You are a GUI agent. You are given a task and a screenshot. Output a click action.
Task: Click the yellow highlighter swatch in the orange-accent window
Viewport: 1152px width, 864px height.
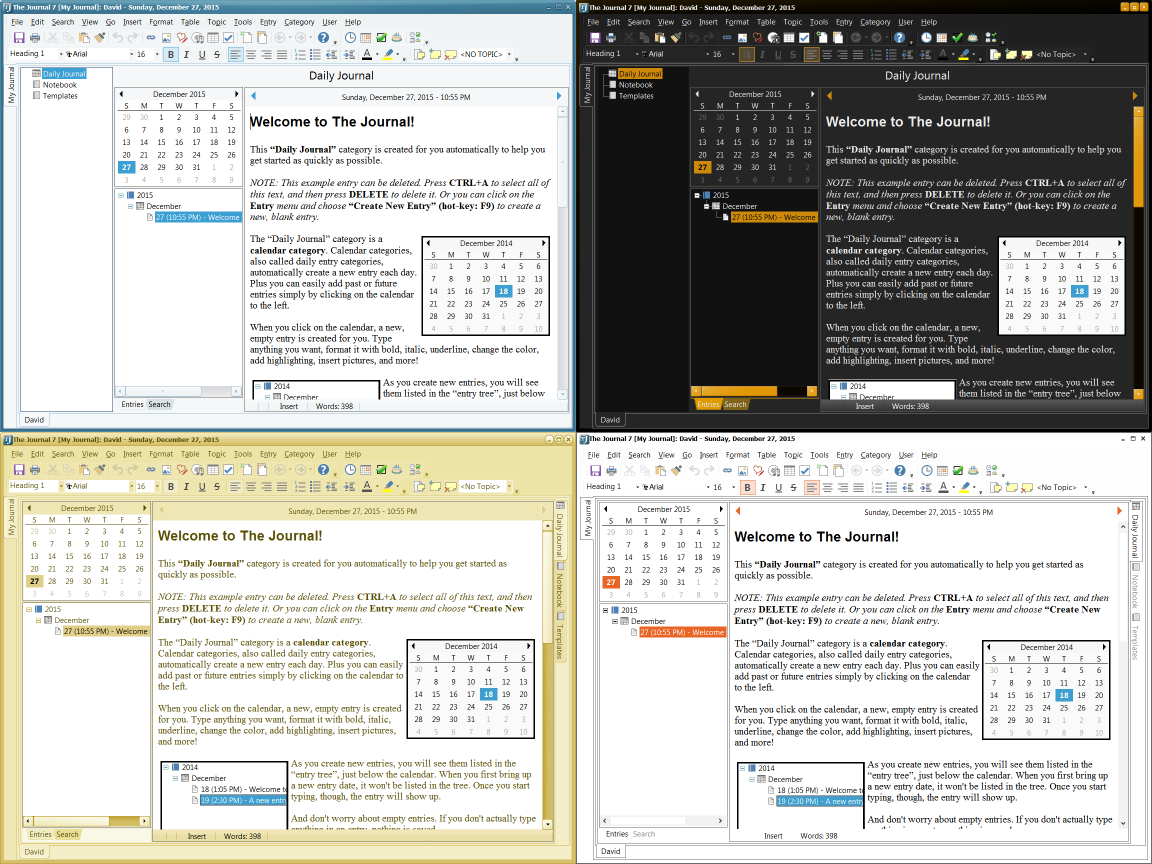965,487
